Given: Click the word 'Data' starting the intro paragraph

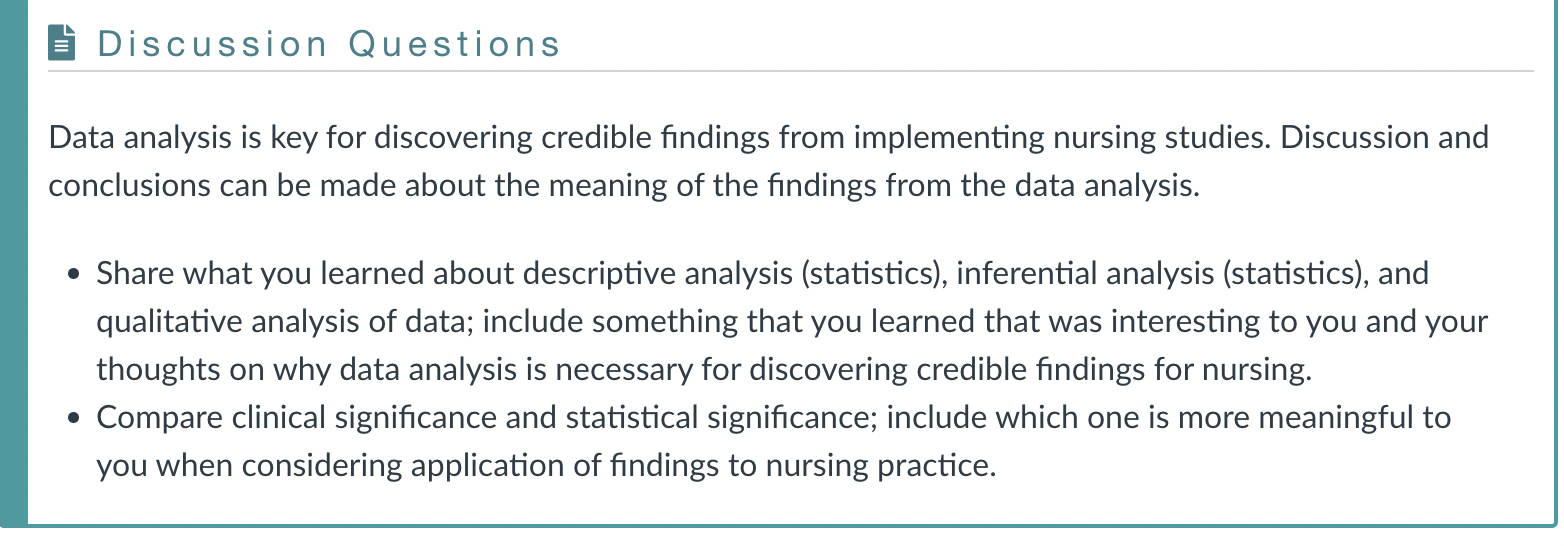Looking at the screenshot, I should click(78, 137).
